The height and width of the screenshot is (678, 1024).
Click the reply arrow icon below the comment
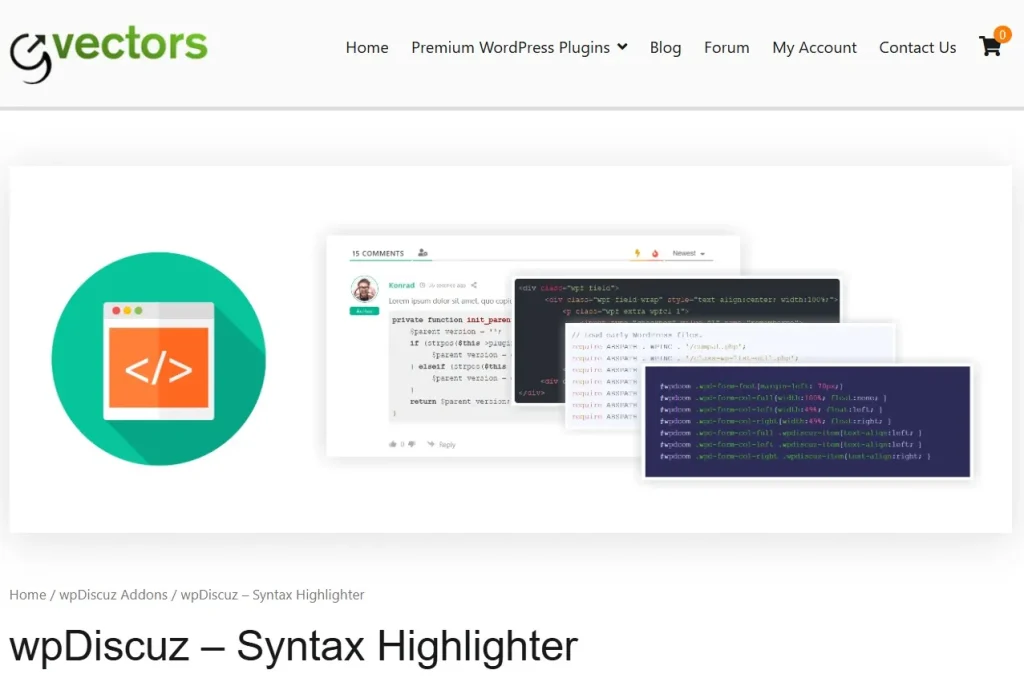430,444
